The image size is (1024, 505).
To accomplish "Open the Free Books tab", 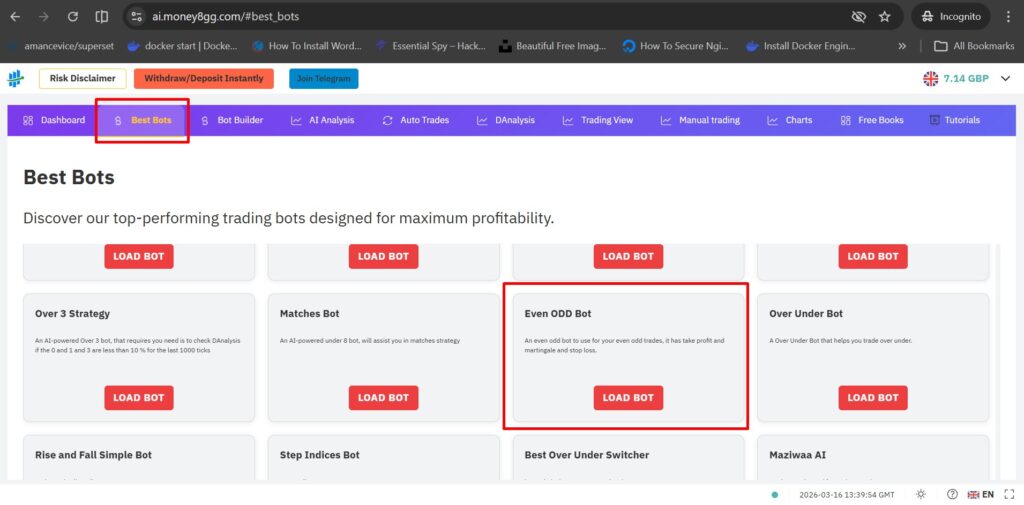I will 872,120.
